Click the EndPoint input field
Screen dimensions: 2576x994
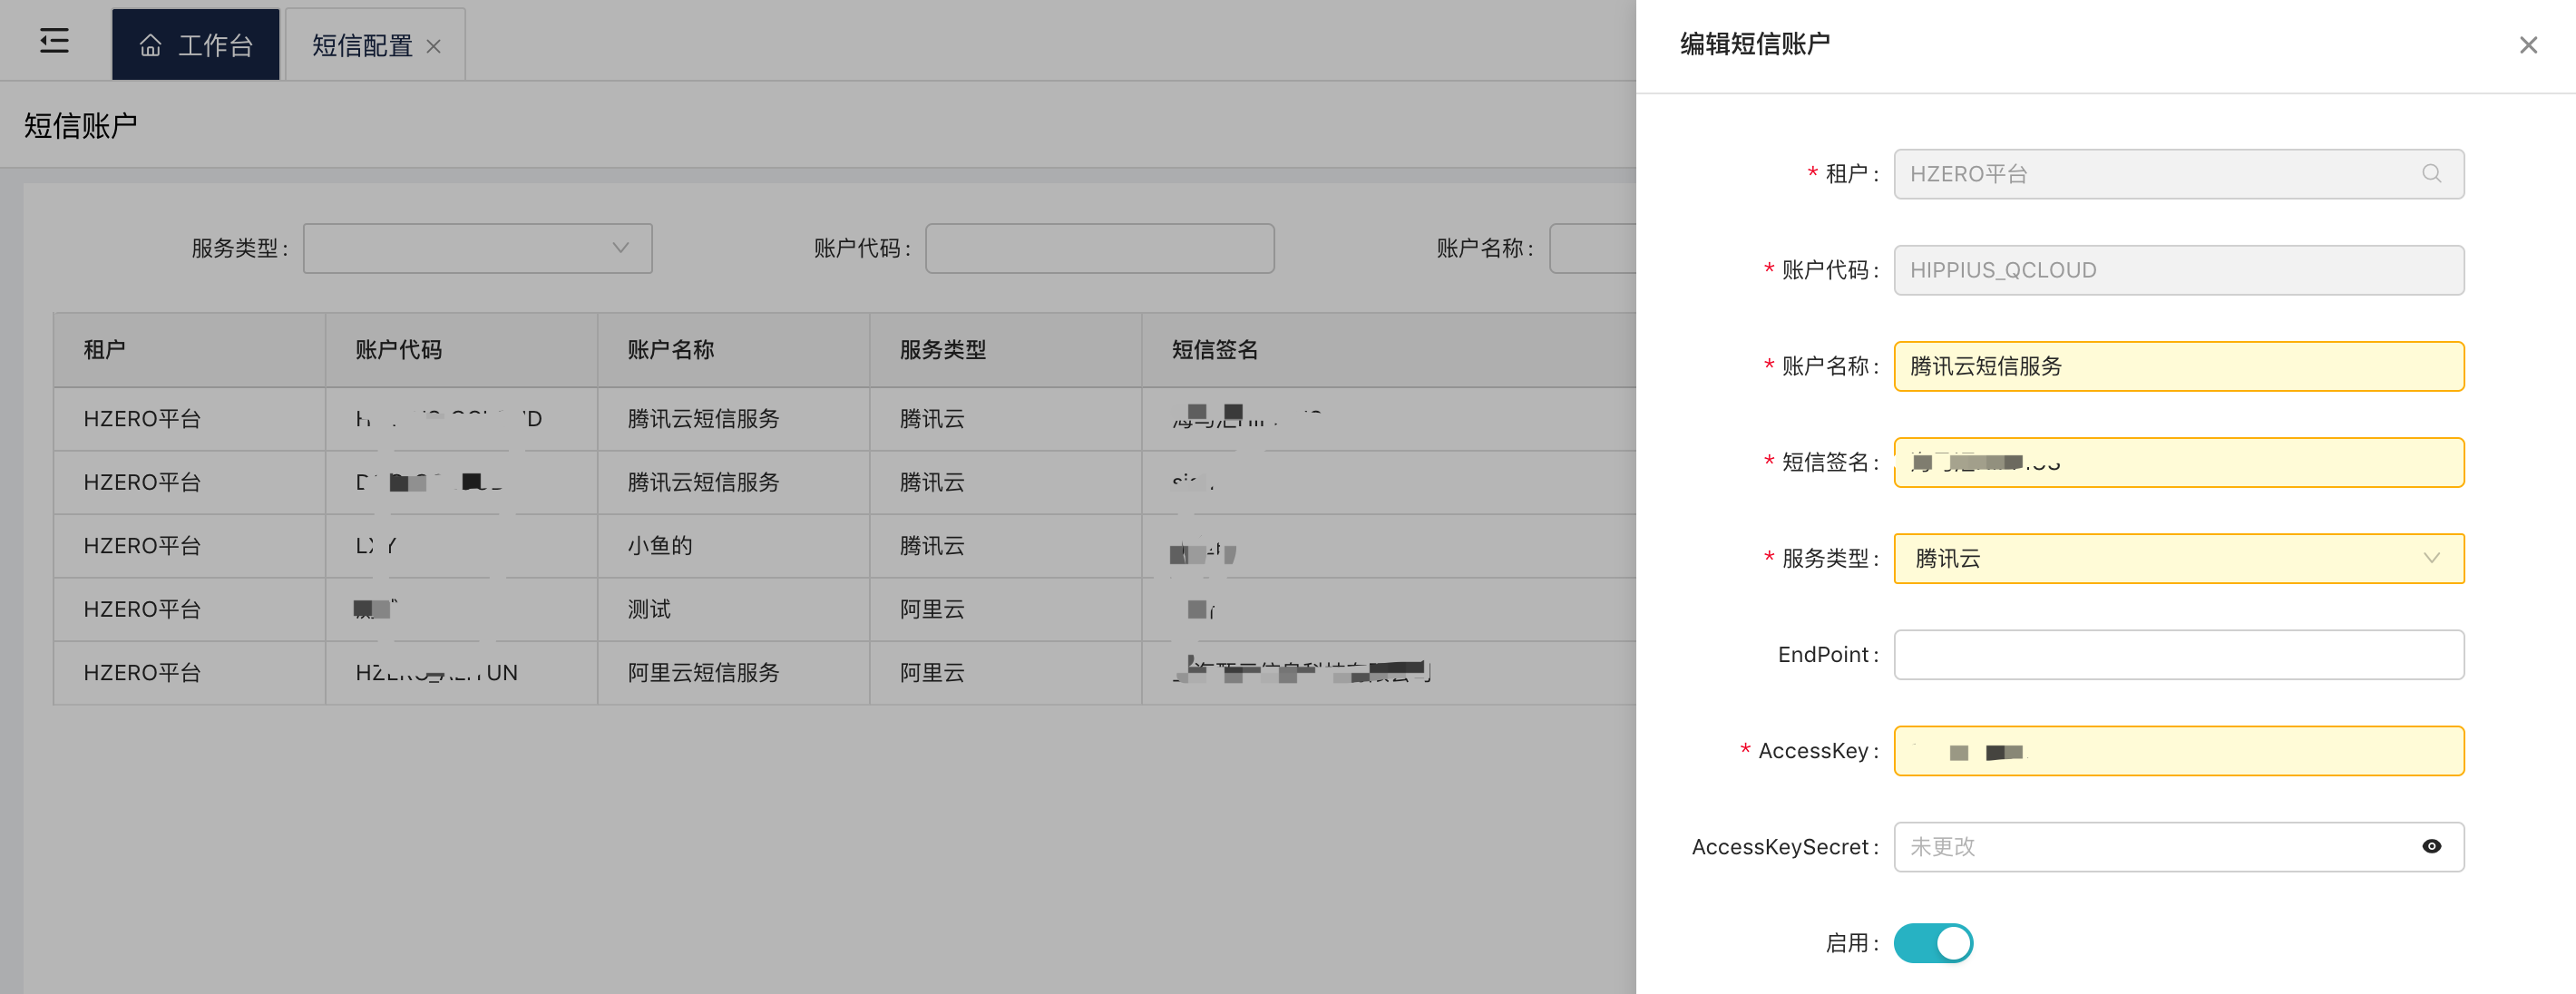pos(2179,654)
